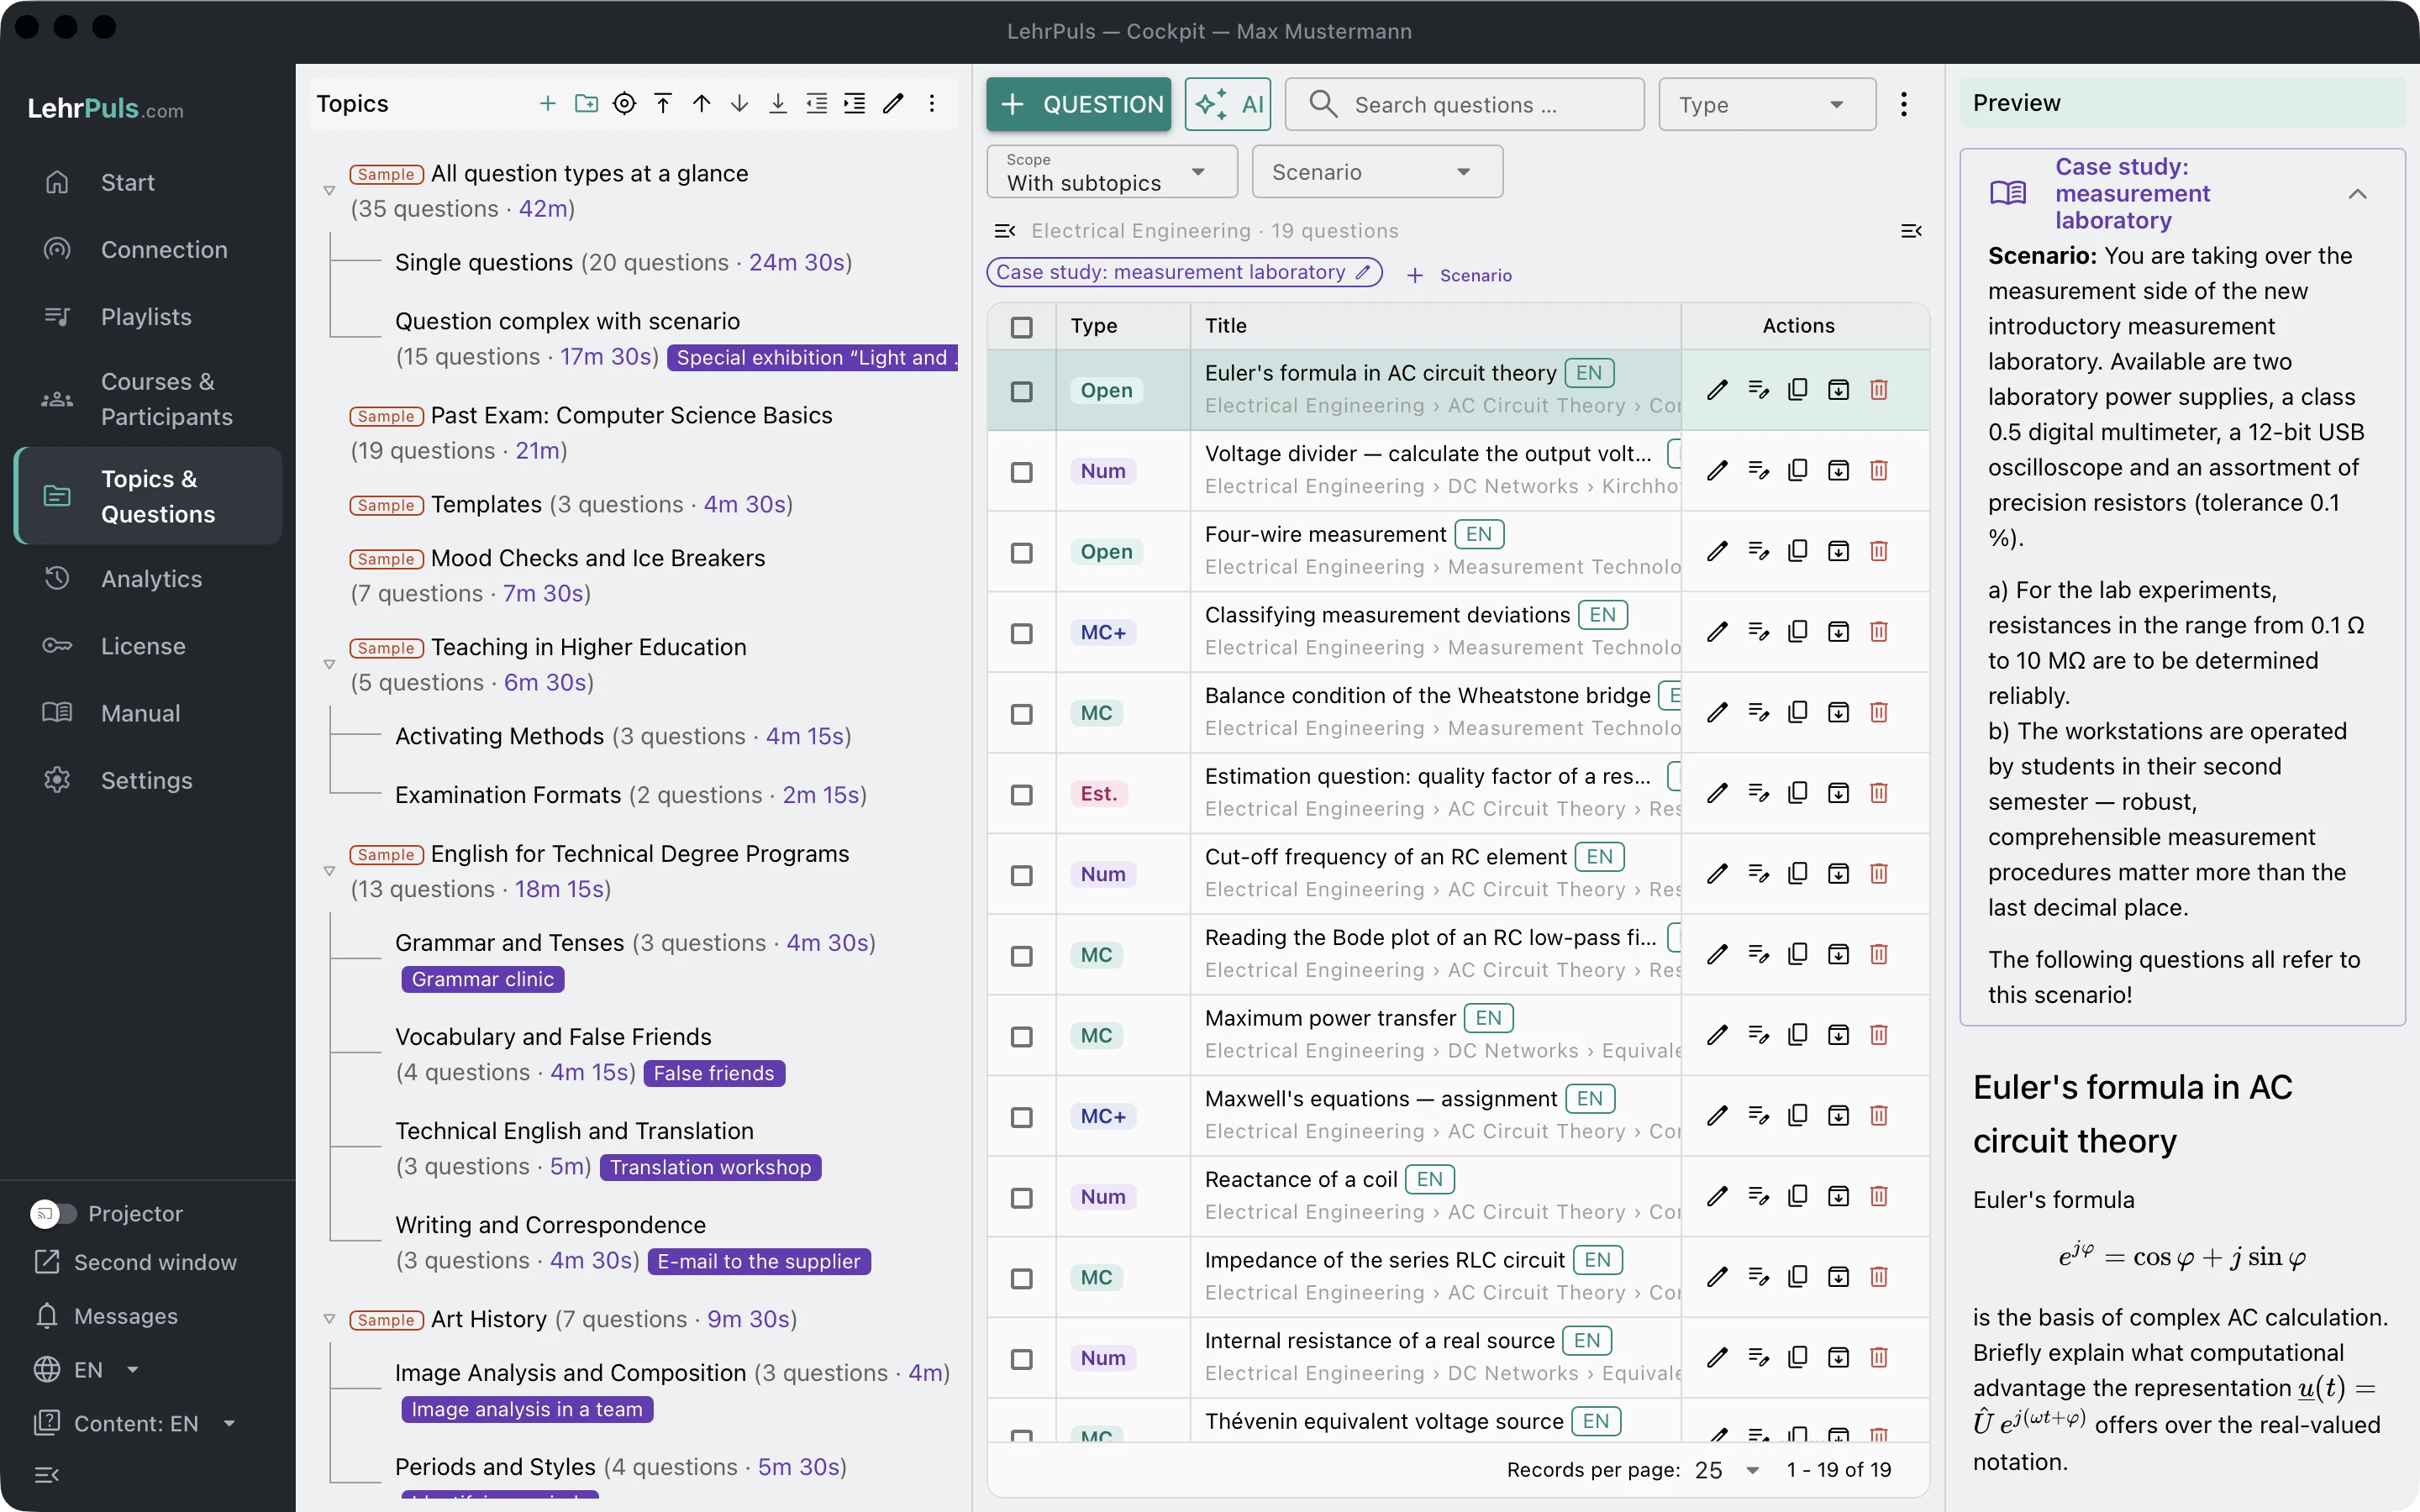Delete the Four-wire measurement question
The height and width of the screenshot is (1512, 2420).
1879,551
